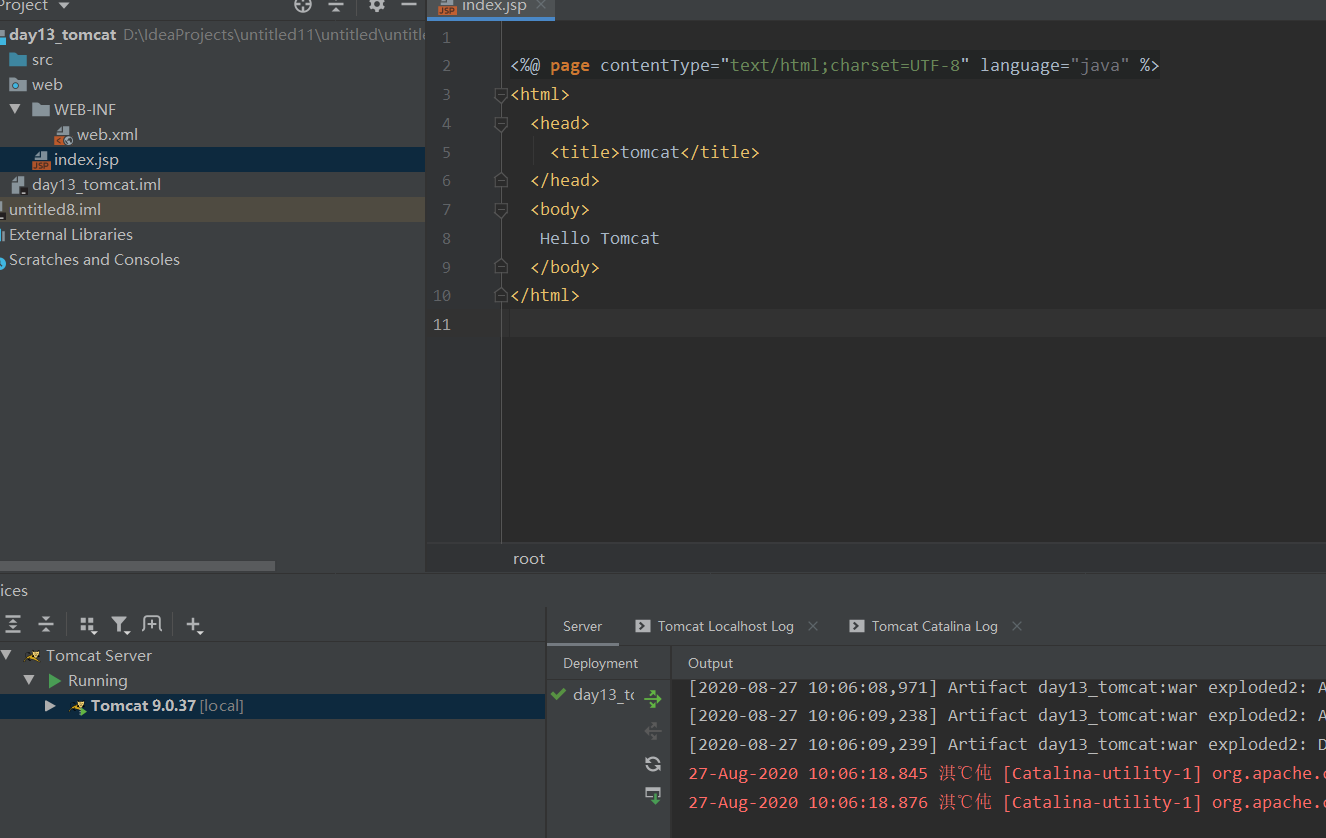1326x838 pixels.
Task: Select untitled8.iml in the project tree
Action: click(212, 210)
